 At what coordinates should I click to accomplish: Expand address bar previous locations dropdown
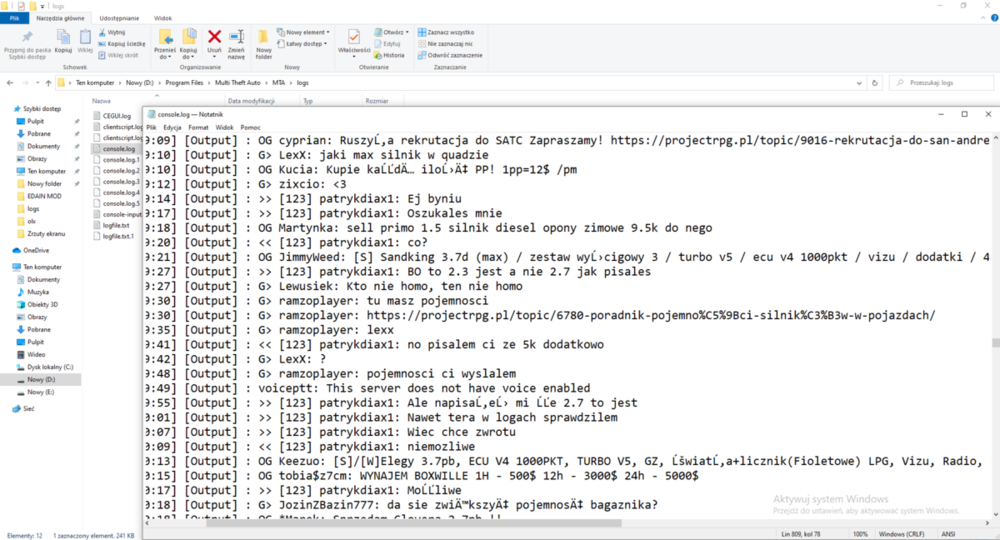(x=859, y=83)
